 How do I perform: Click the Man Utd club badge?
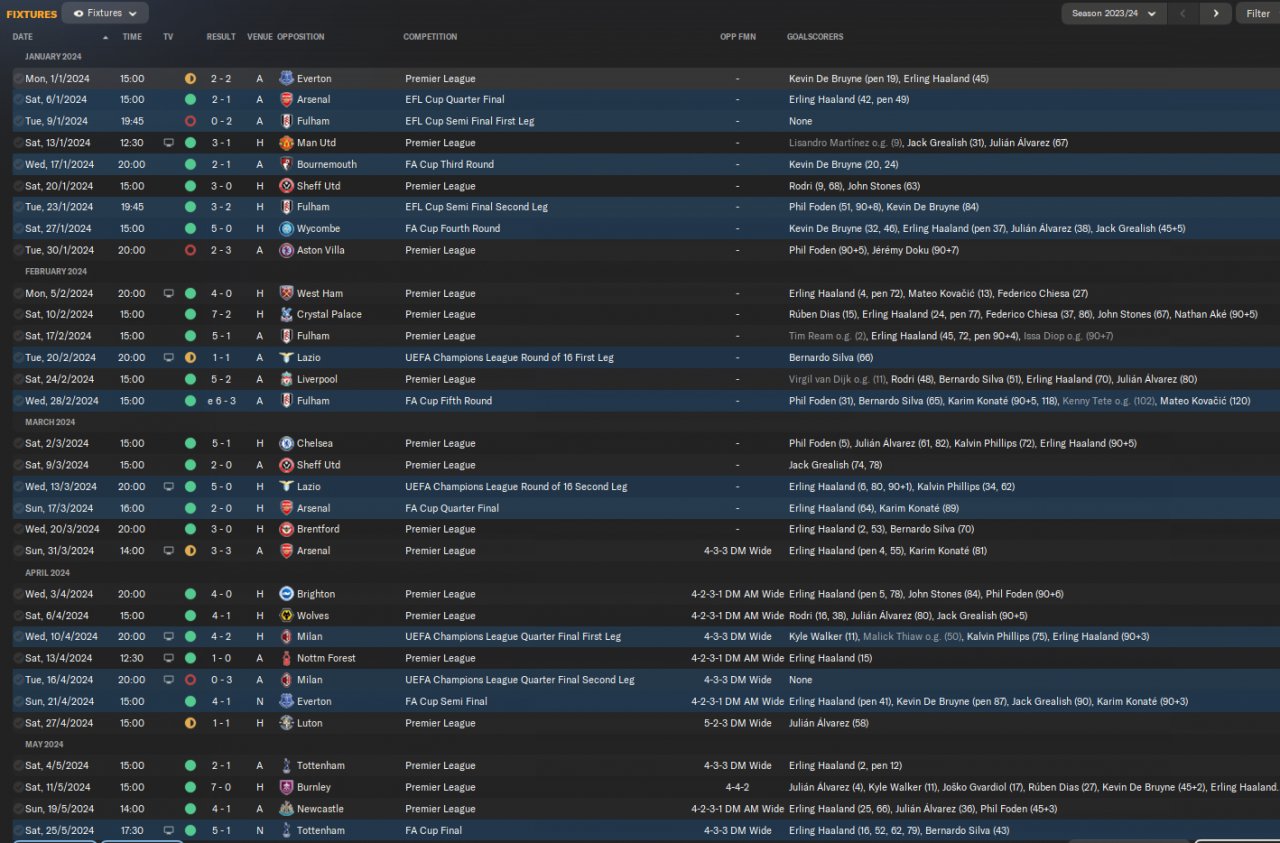pos(286,143)
